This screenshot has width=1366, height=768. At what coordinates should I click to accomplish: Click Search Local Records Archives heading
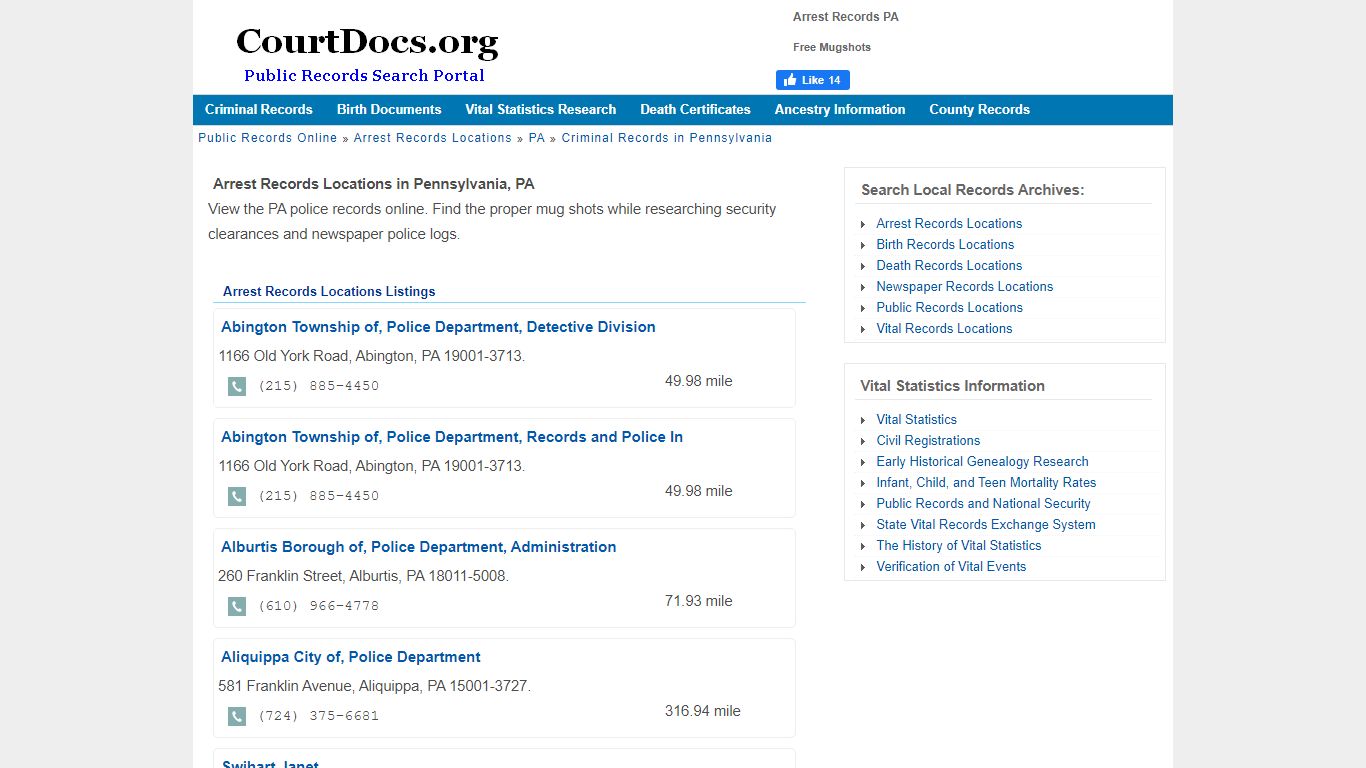pyautogui.click(x=972, y=190)
